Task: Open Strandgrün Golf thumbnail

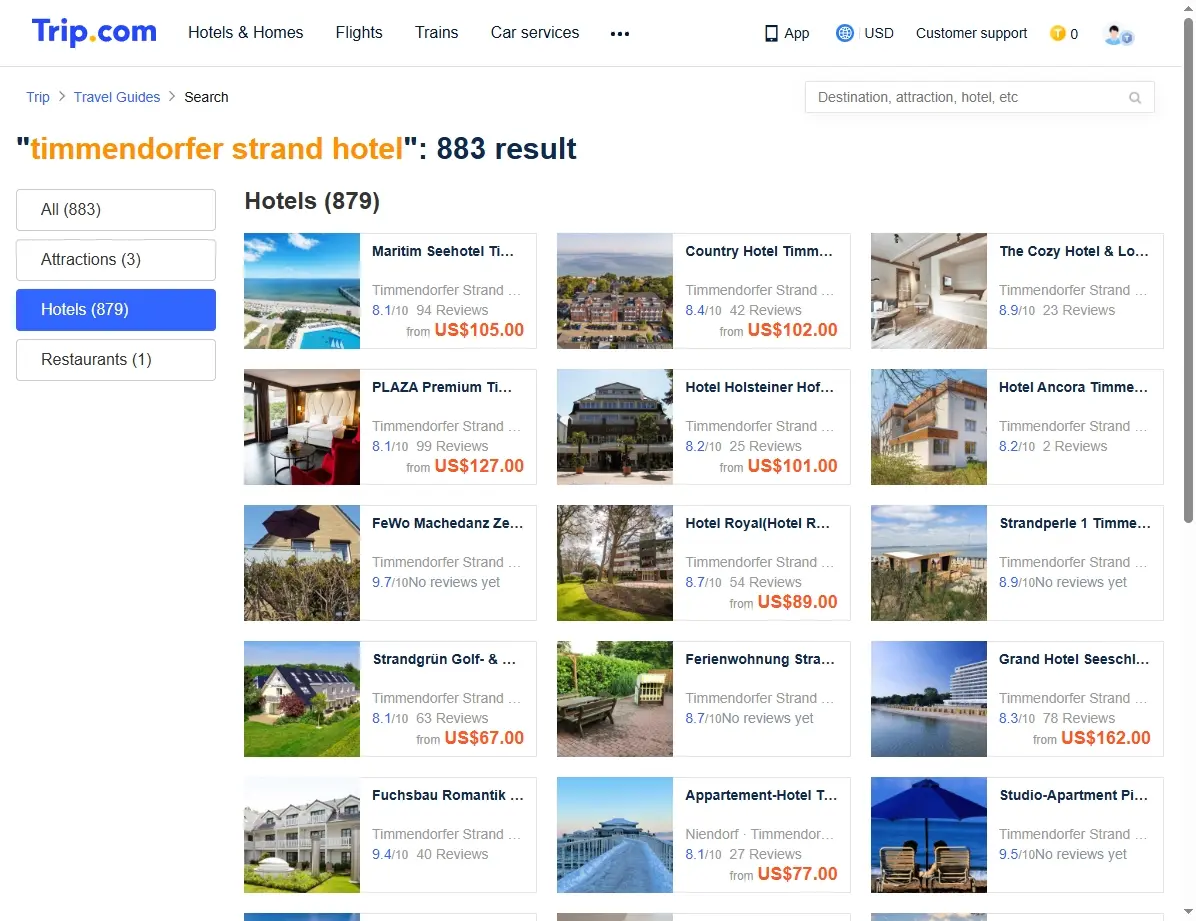Action: pos(302,699)
